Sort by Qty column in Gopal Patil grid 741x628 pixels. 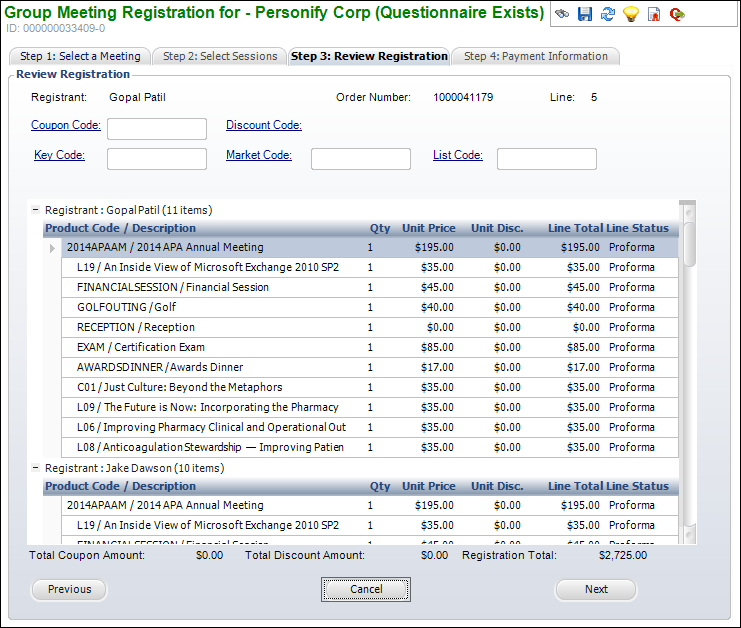tap(380, 228)
